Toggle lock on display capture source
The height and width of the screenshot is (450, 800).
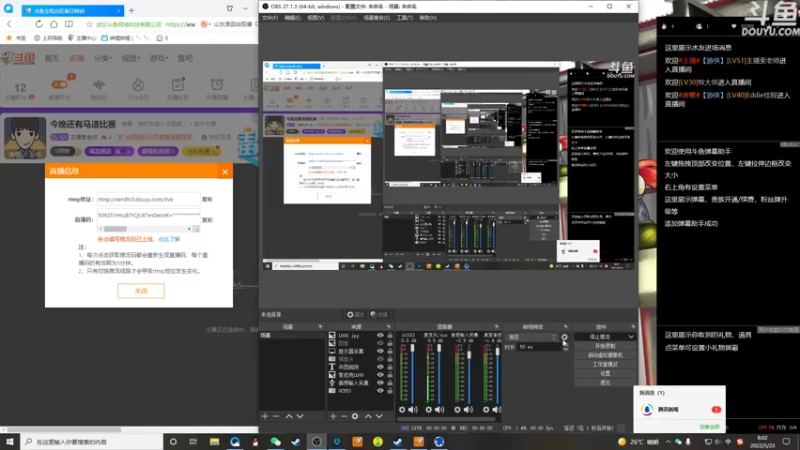pyautogui.click(x=390, y=351)
